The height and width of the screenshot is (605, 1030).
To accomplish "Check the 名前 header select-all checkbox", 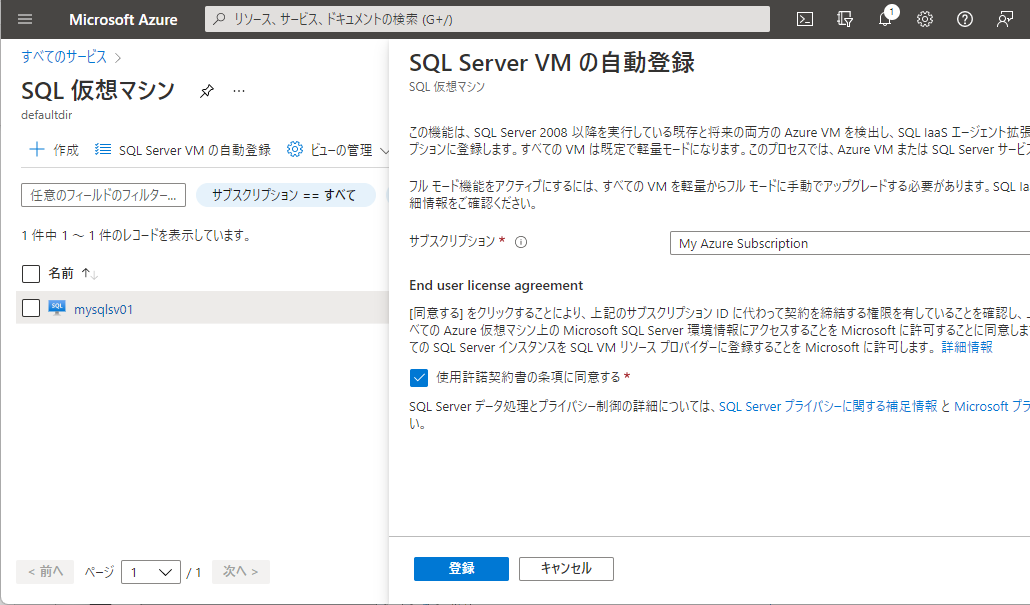I will point(29,273).
